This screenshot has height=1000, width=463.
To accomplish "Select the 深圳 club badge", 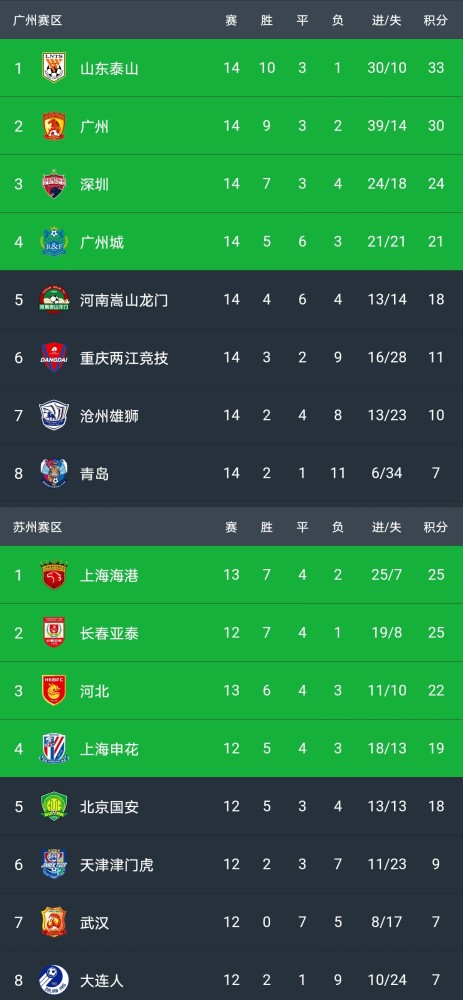I will 54,184.
